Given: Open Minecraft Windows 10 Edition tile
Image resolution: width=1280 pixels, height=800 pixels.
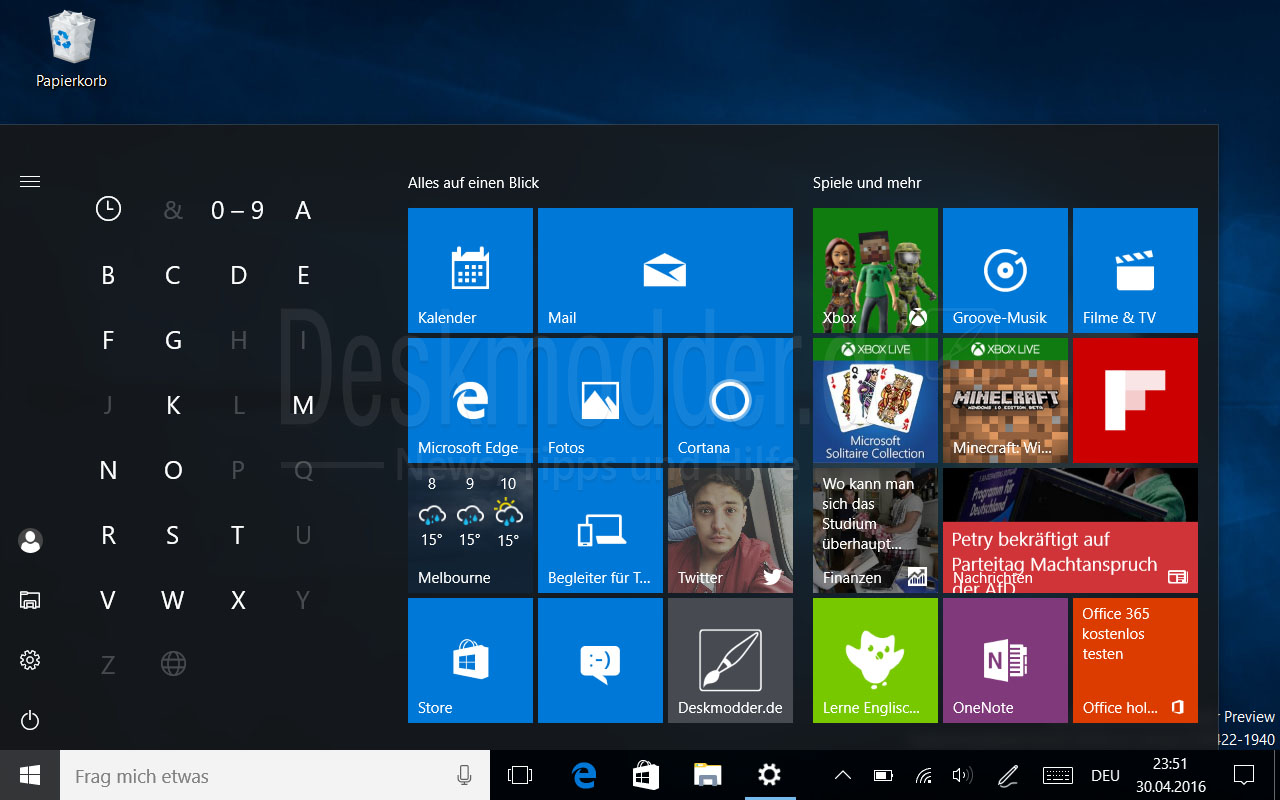Looking at the screenshot, I should [1005, 400].
